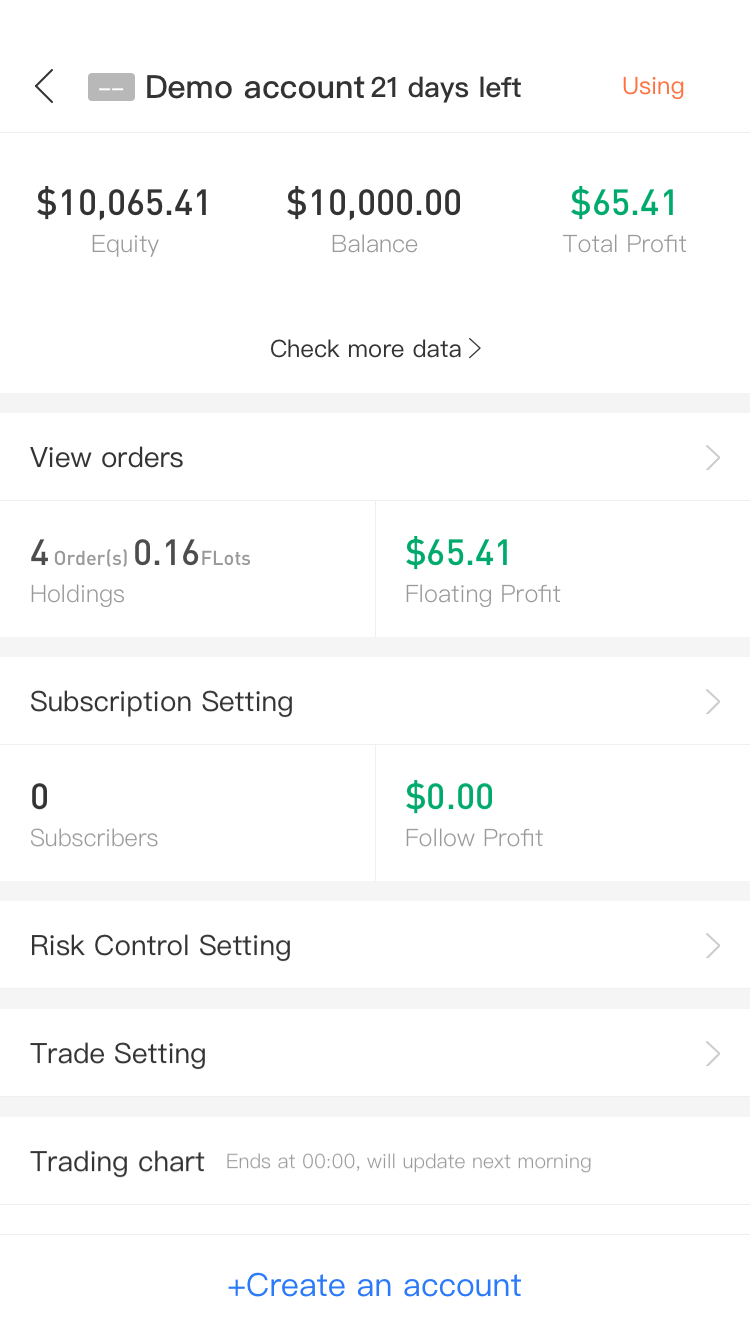Open the Subscription Setting row
The height and width of the screenshot is (1334, 750).
pos(375,701)
